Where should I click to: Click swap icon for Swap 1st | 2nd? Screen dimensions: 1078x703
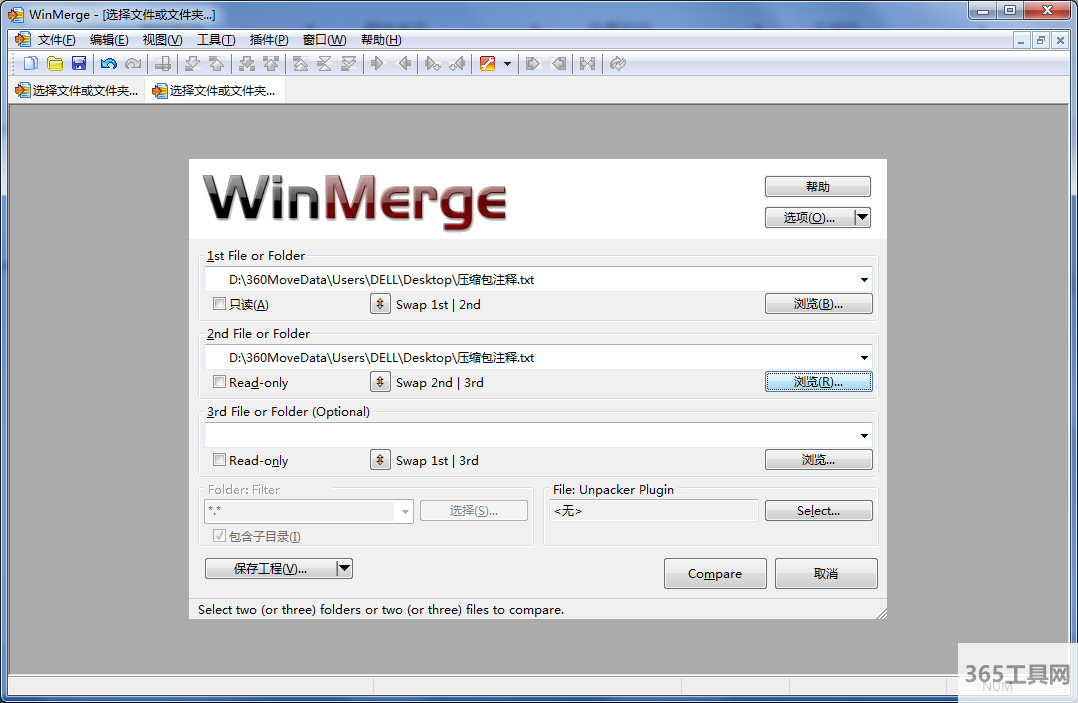(x=380, y=304)
